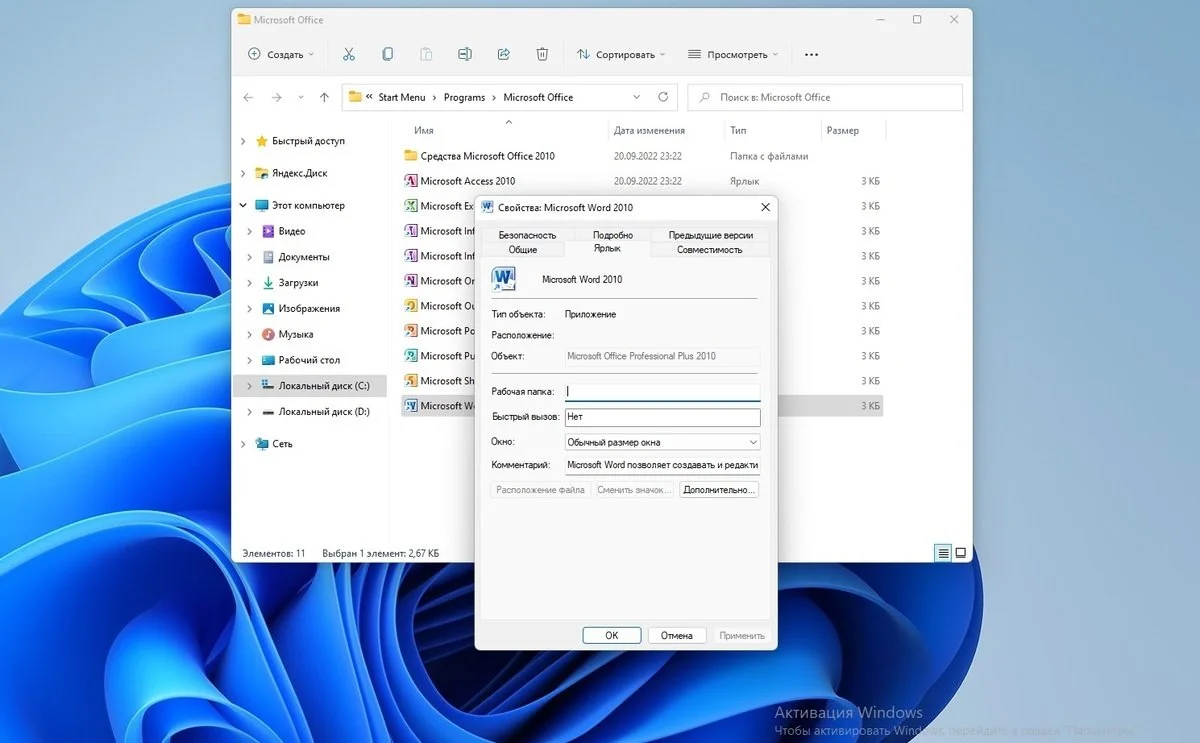Click the Отмена button

click(677, 635)
